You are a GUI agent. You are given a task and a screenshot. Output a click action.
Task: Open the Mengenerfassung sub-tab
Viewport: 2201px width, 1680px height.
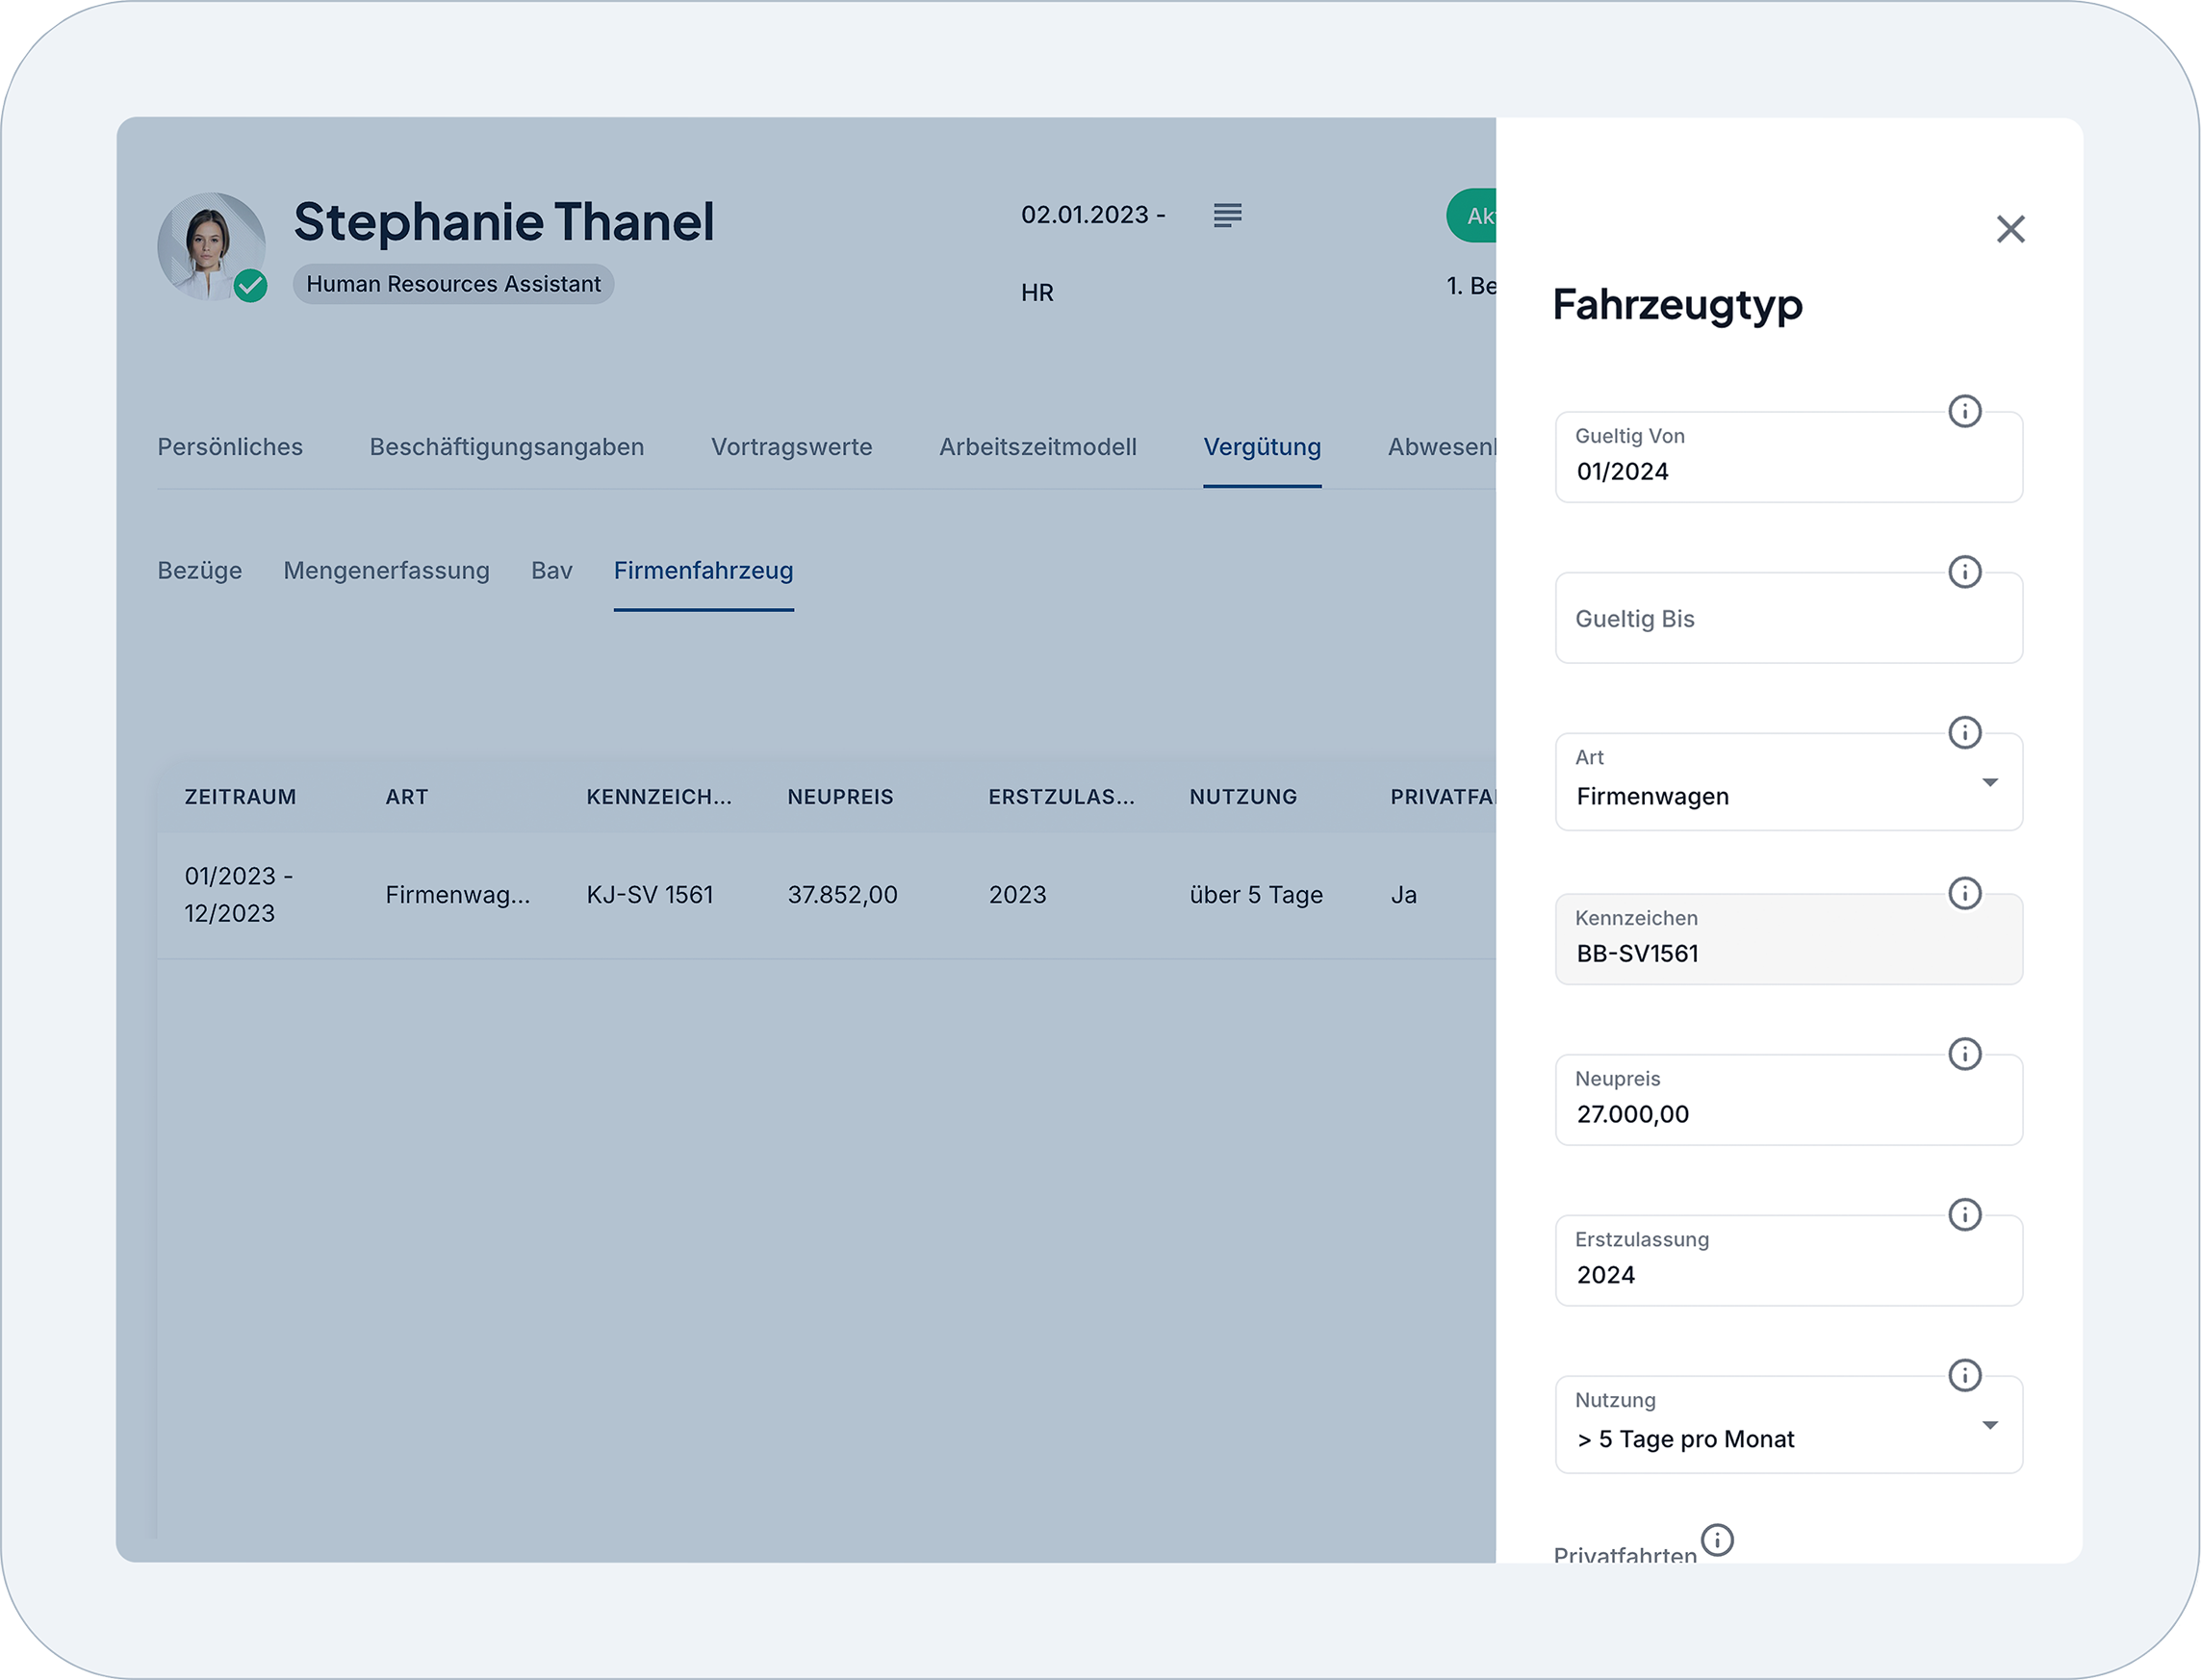386,570
